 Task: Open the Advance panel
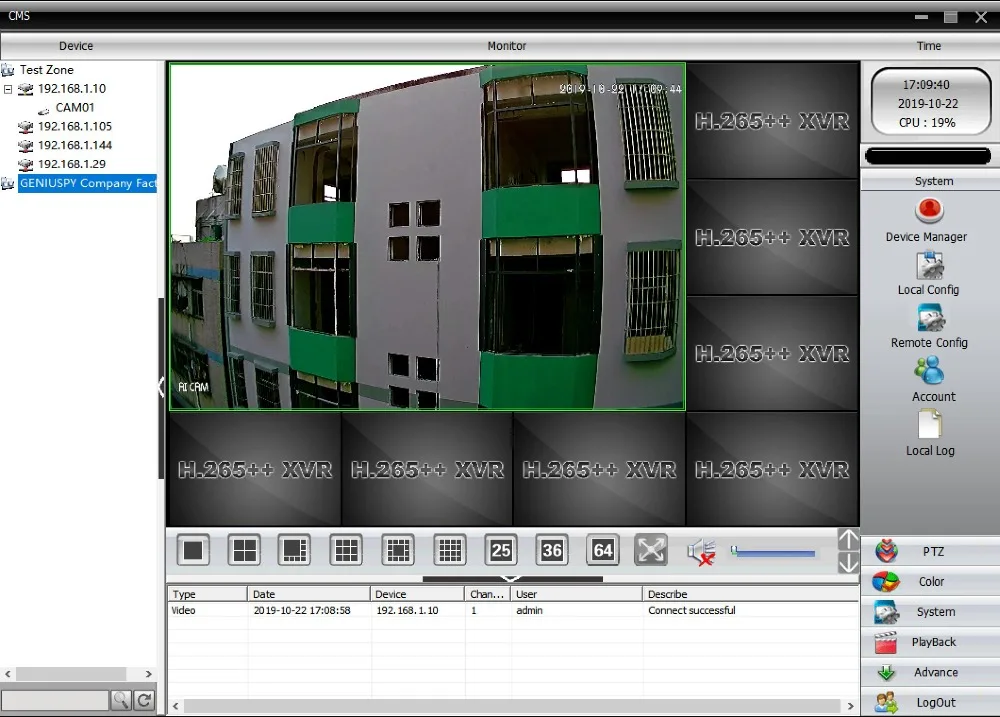[x=930, y=672]
